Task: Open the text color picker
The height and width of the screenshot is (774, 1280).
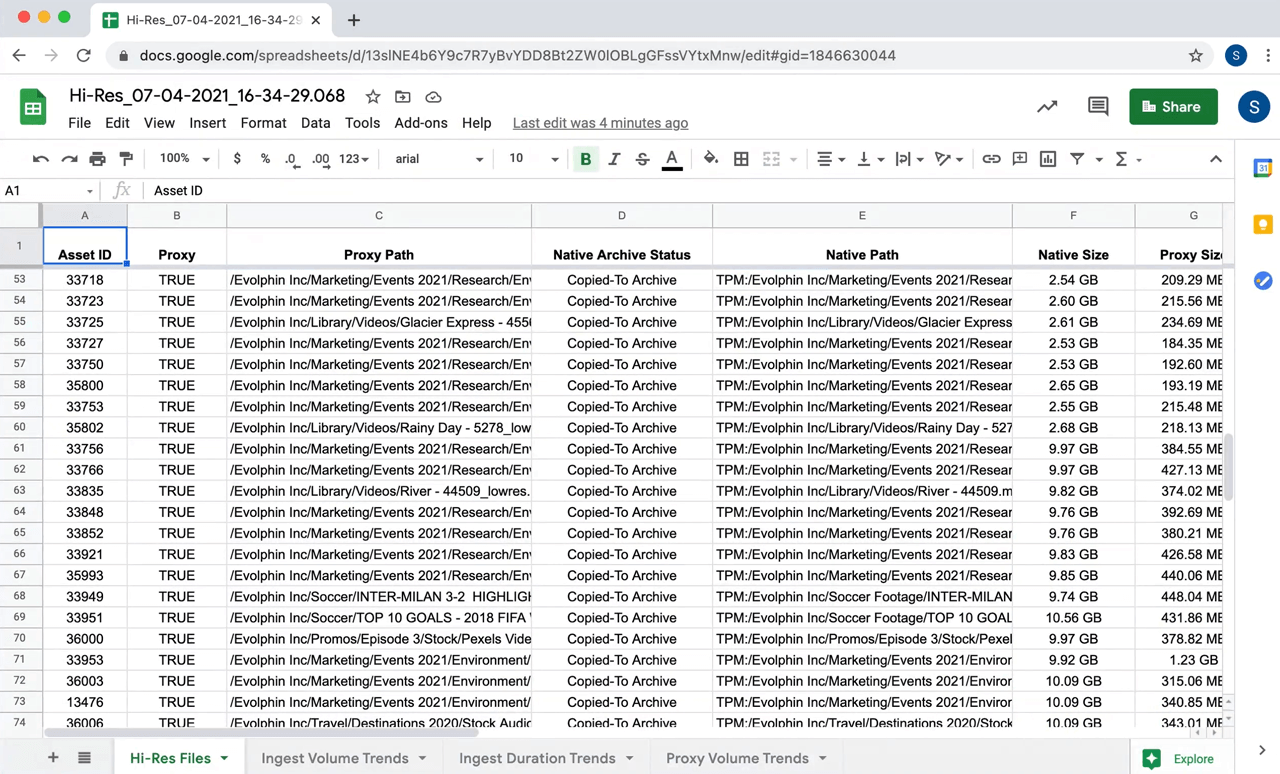Action: click(x=672, y=159)
